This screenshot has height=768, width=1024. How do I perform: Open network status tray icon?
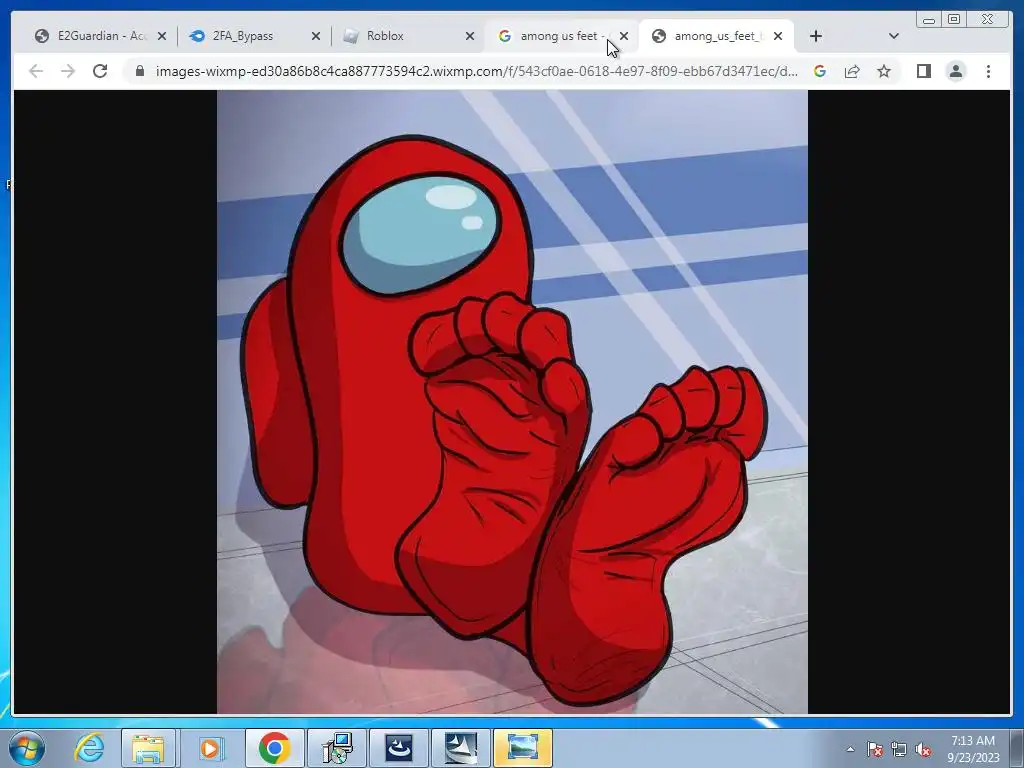[x=899, y=749]
